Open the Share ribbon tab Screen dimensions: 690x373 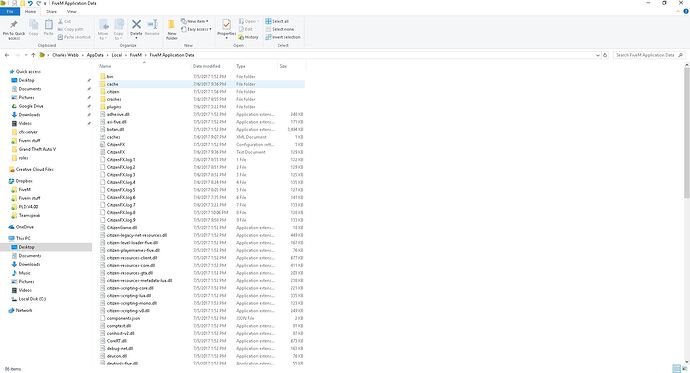point(51,11)
